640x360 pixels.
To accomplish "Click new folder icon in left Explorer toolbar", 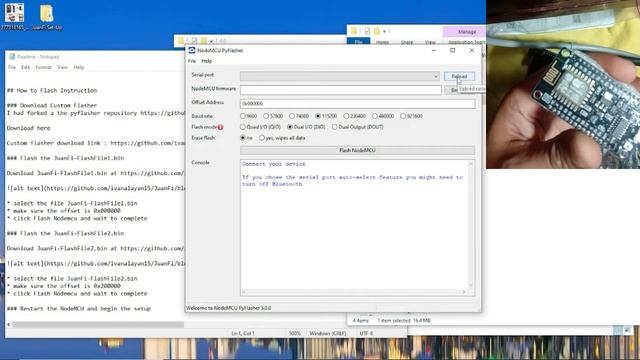I will pyautogui.click(x=203, y=41).
